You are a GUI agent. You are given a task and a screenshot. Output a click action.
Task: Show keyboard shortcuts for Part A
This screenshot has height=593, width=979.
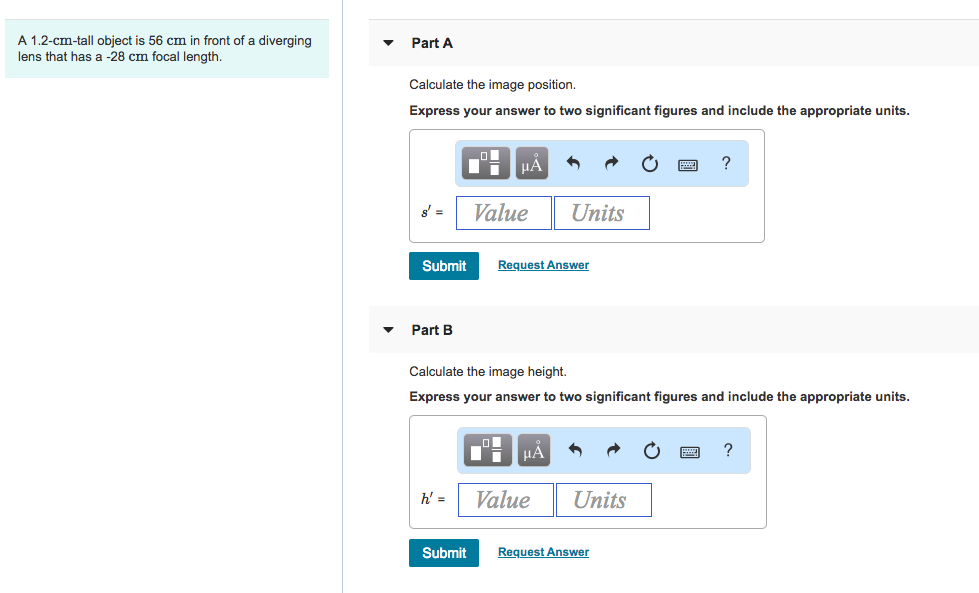tap(688, 165)
